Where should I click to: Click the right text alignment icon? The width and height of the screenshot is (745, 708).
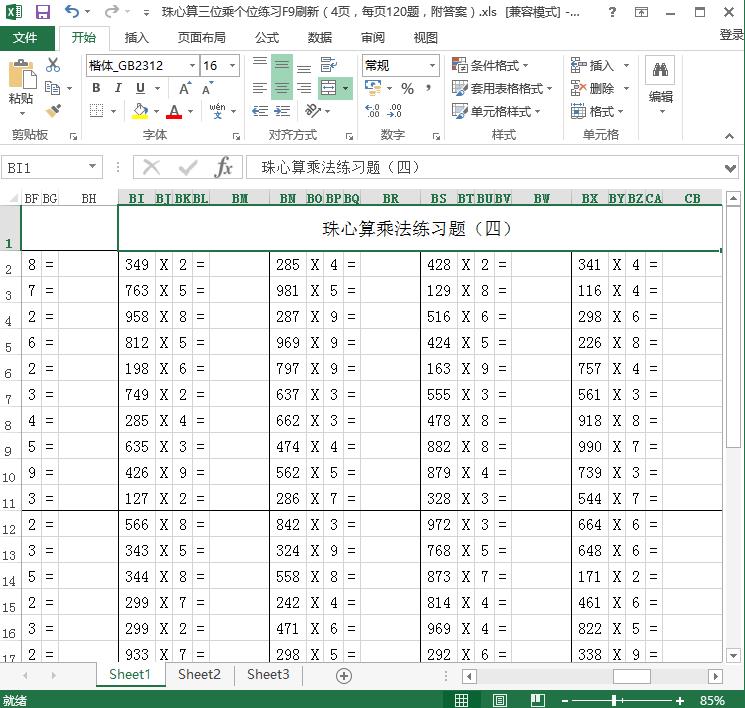(x=304, y=88)
